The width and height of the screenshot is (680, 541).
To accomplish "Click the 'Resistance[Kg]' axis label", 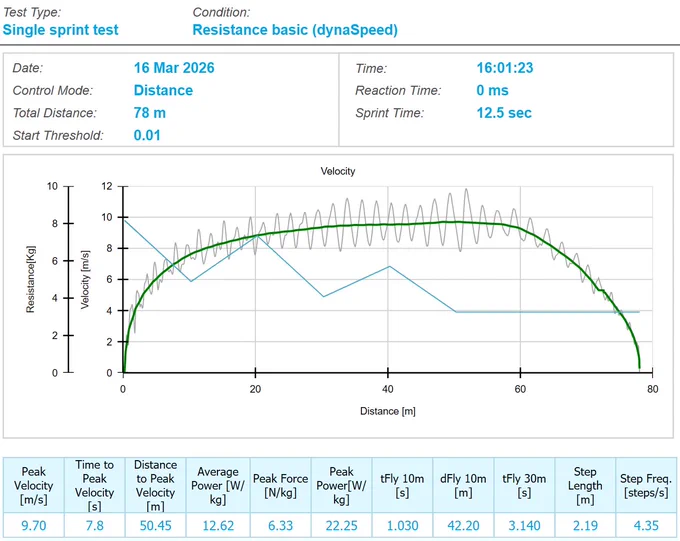I will 30,279.
